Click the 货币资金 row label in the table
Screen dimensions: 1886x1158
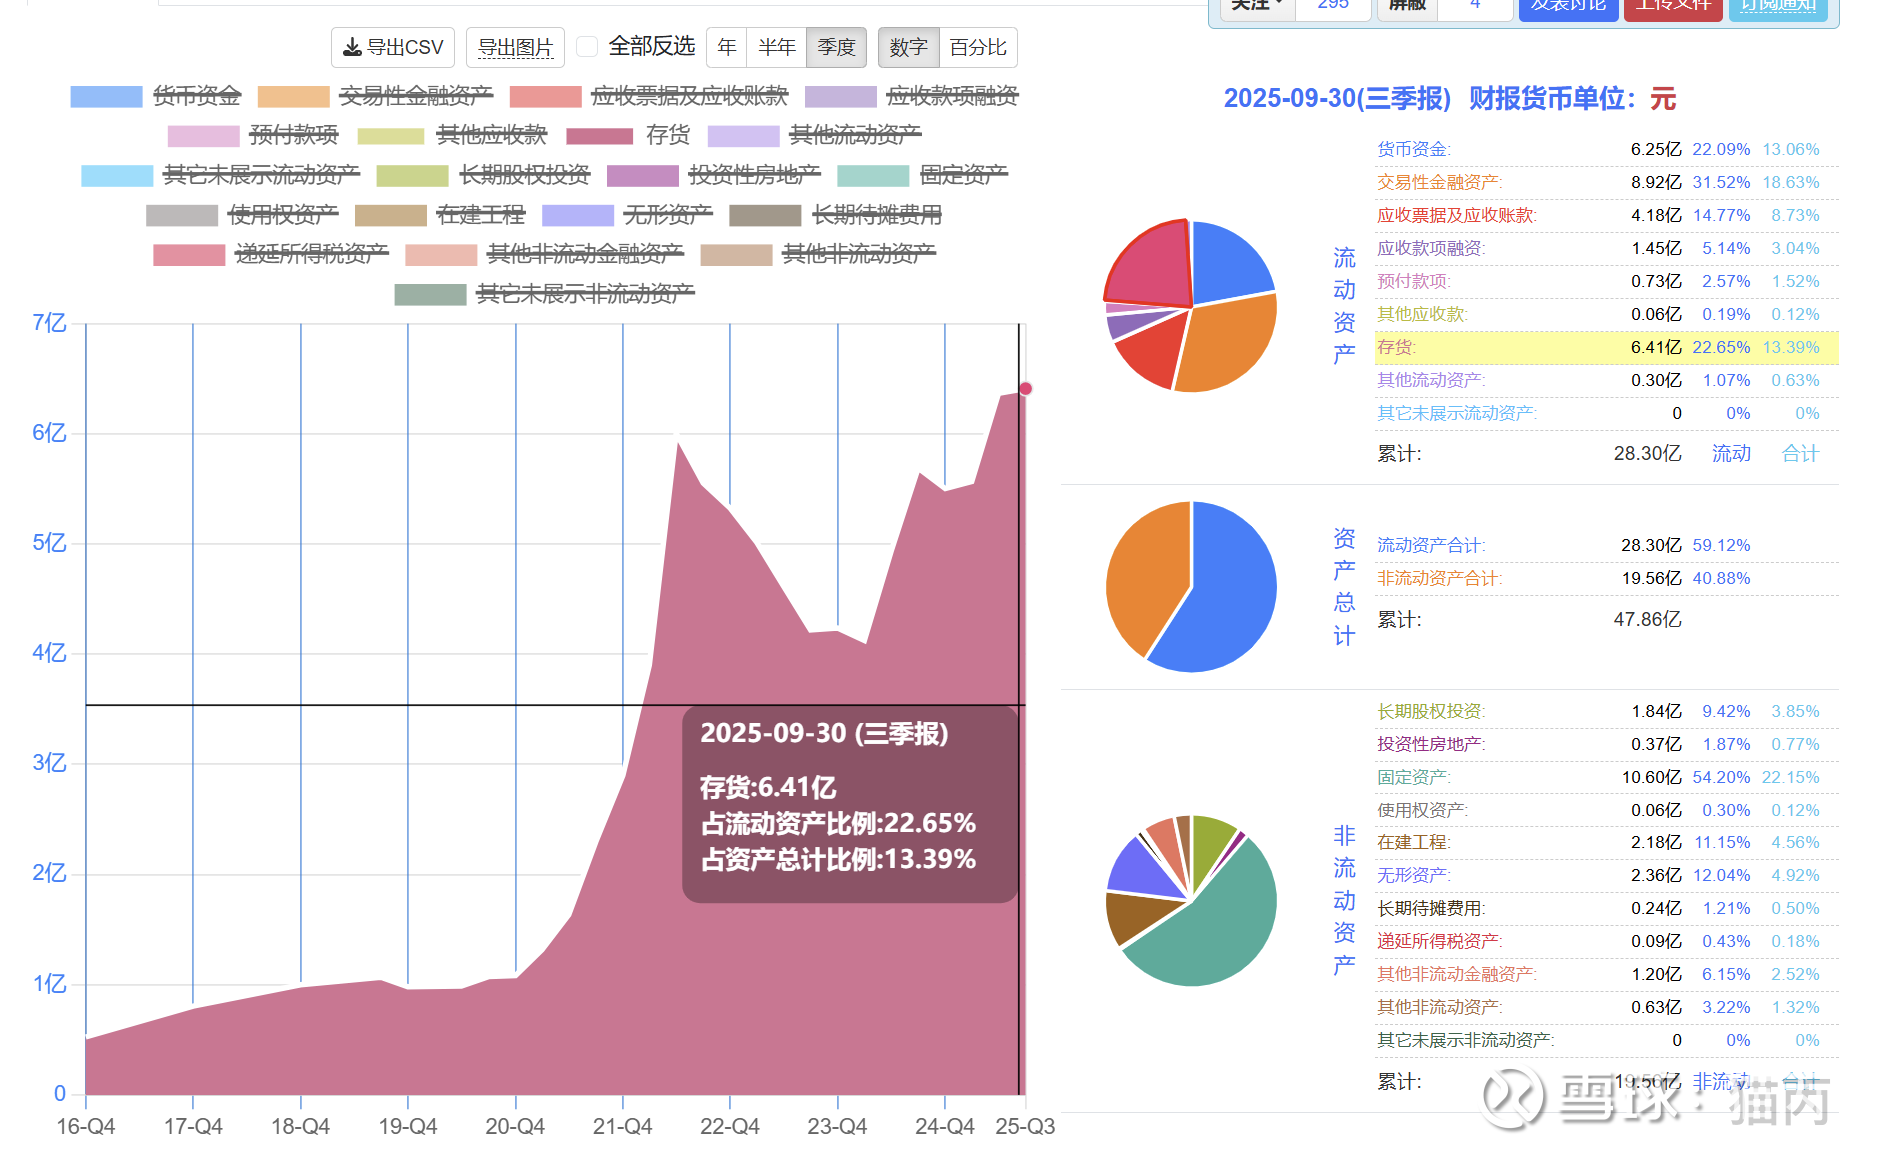pyautogui.click(x=1413, y=149)
